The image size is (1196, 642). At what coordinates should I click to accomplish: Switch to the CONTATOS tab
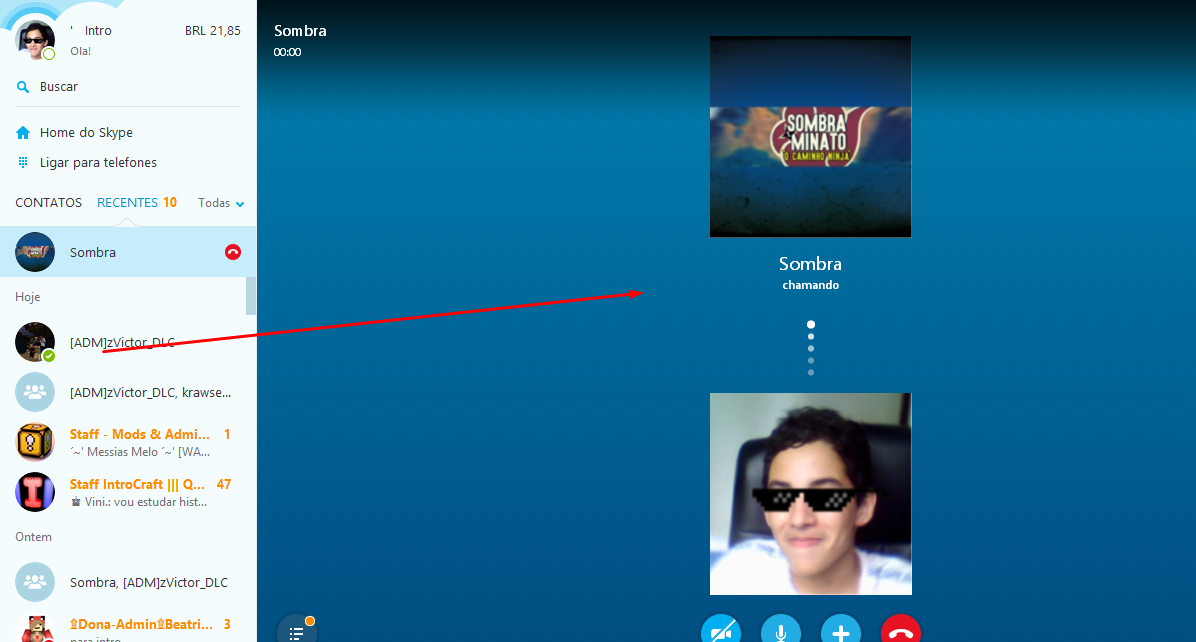tap(48, 203)
